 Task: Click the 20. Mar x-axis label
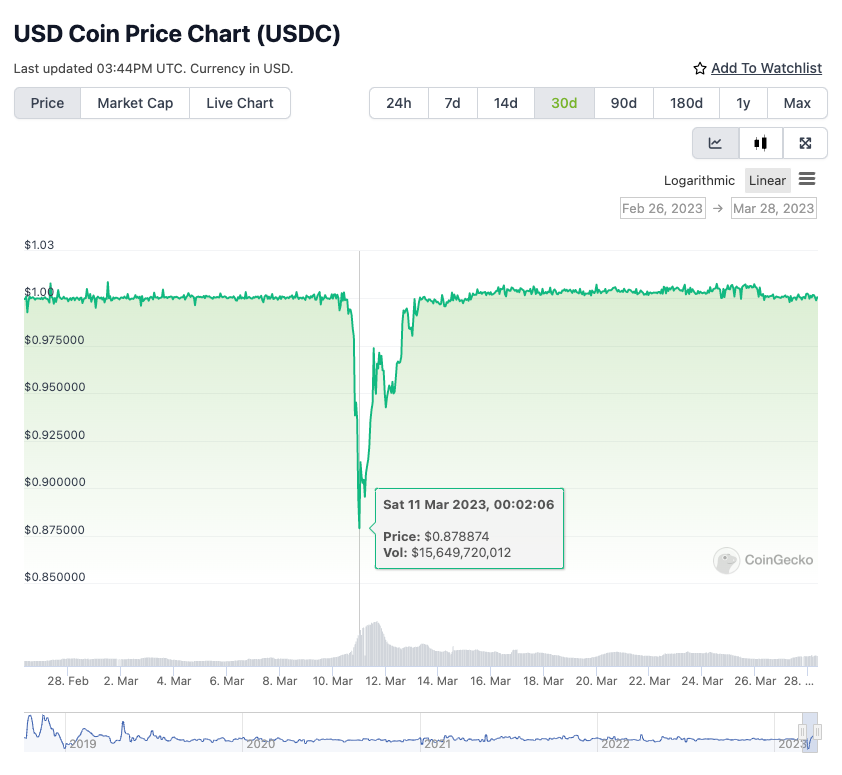597,681
